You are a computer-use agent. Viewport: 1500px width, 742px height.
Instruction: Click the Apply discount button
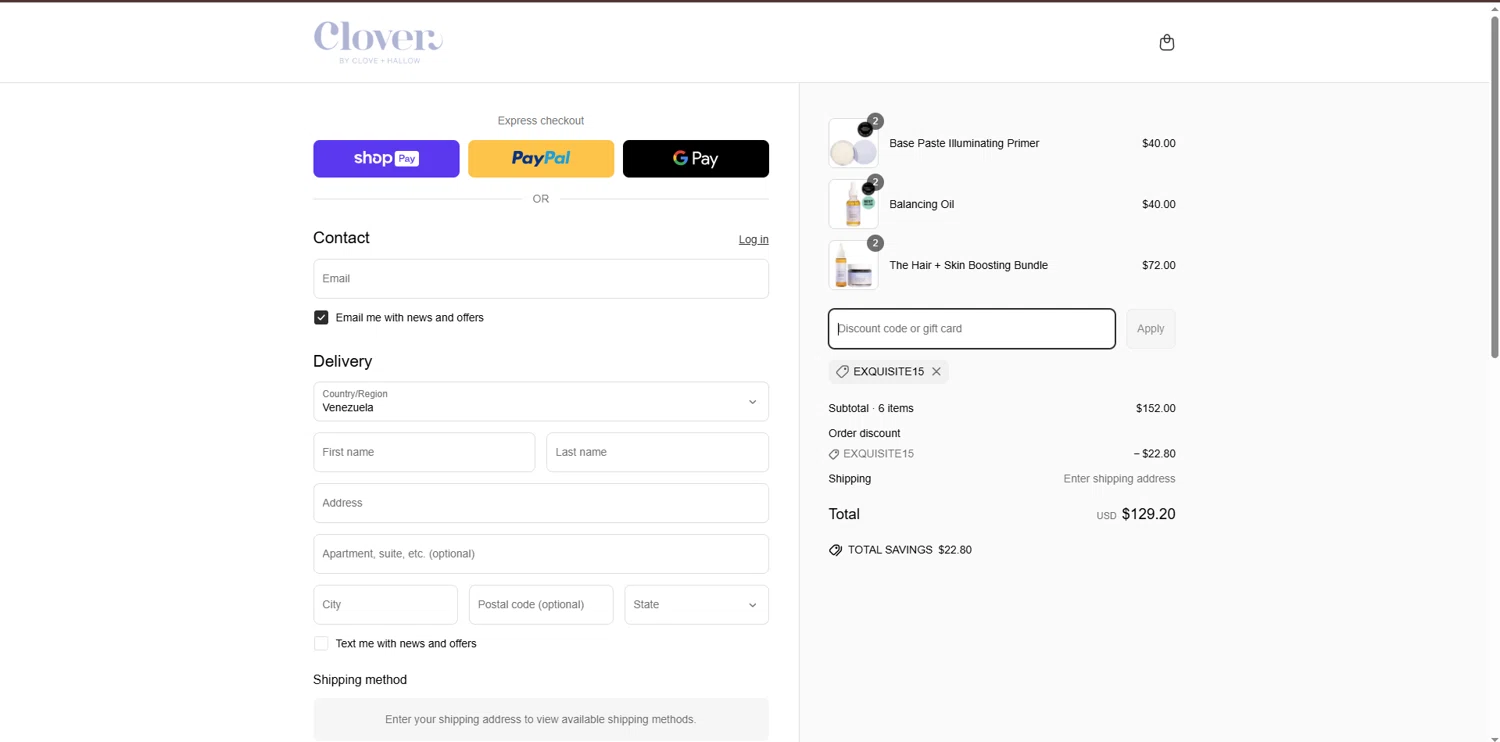click(x=1150, y=329)
